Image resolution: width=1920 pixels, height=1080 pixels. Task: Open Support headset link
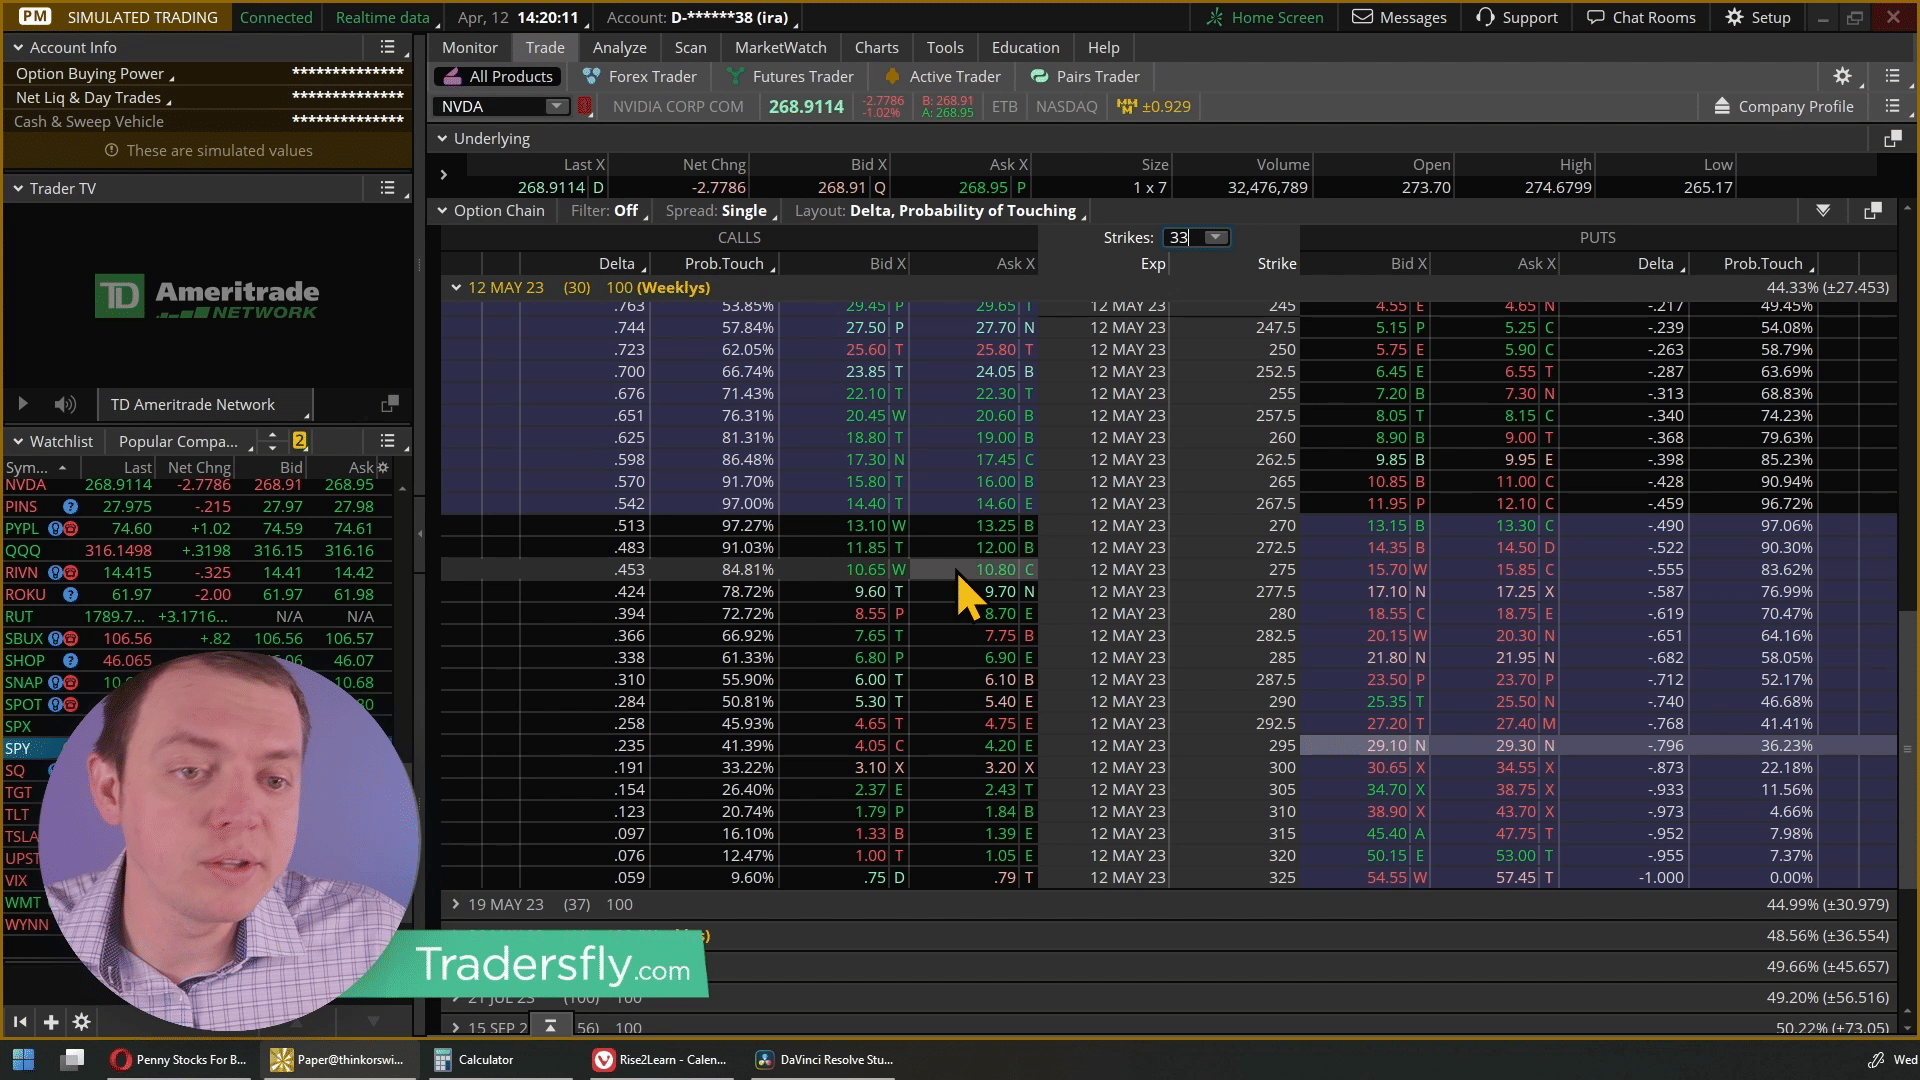(1516, 17)
